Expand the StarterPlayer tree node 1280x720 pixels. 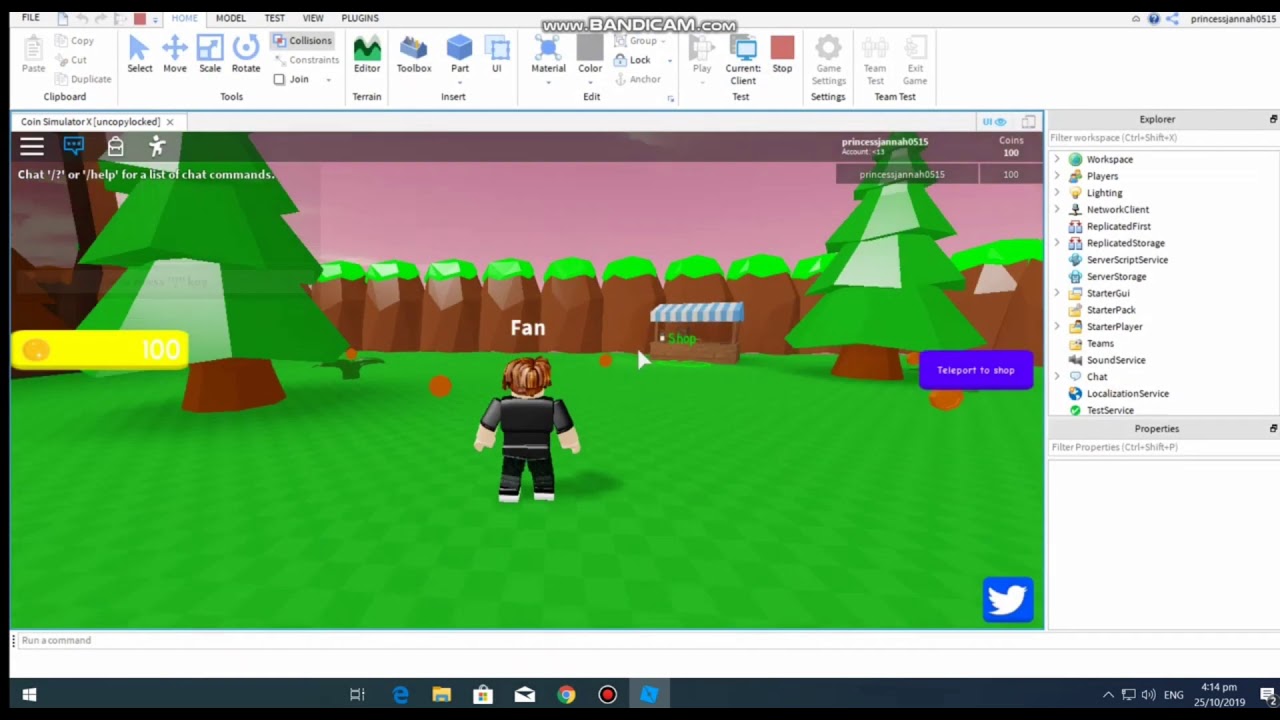tap(1057, 327)
